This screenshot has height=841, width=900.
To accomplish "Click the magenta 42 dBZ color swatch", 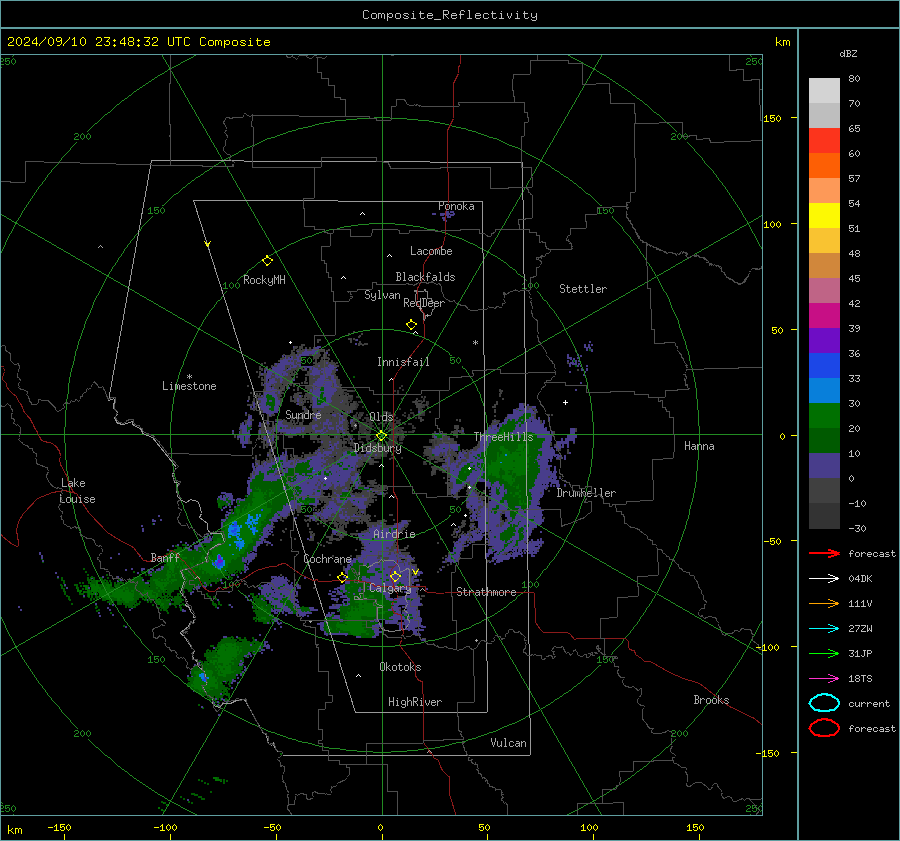I will [824, 315].
